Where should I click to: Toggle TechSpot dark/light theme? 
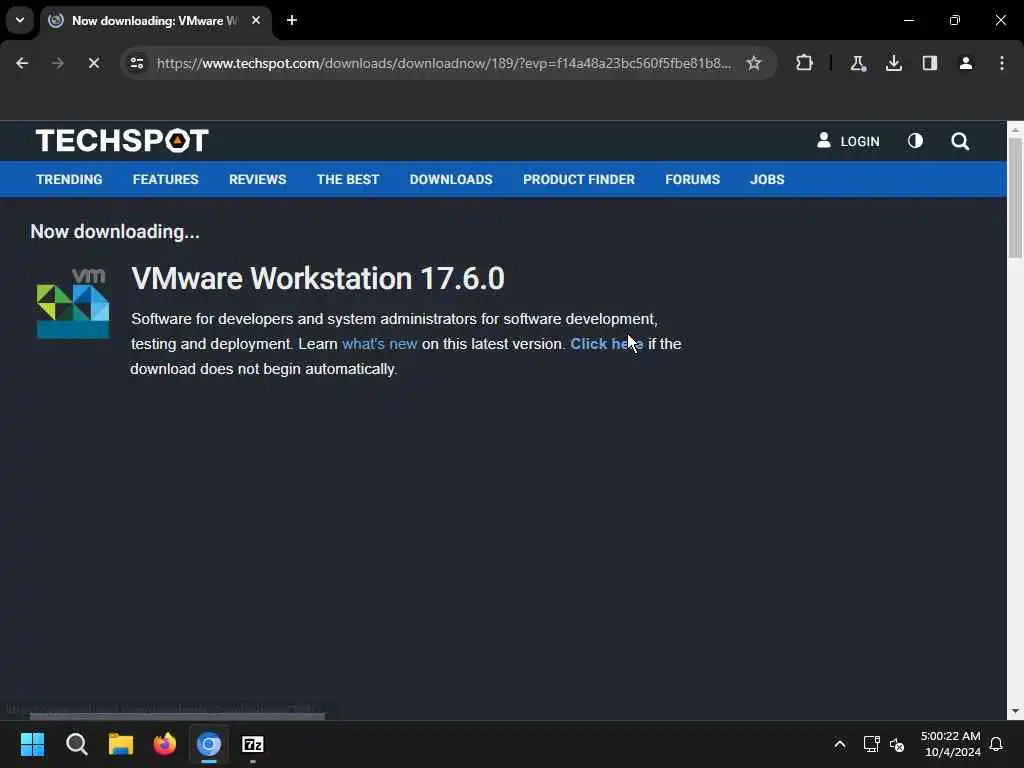click(x=915, y=140)
